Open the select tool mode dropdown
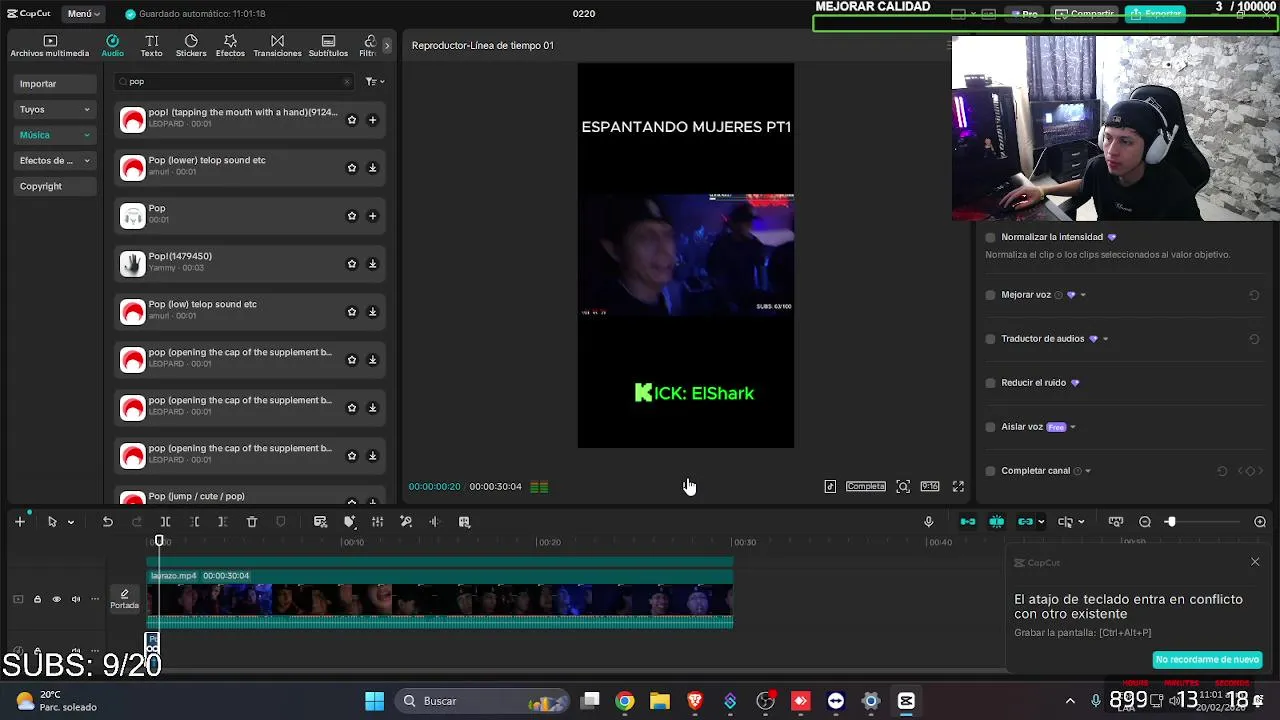This screenshot has height=720, width=1280. pos(70,522)
